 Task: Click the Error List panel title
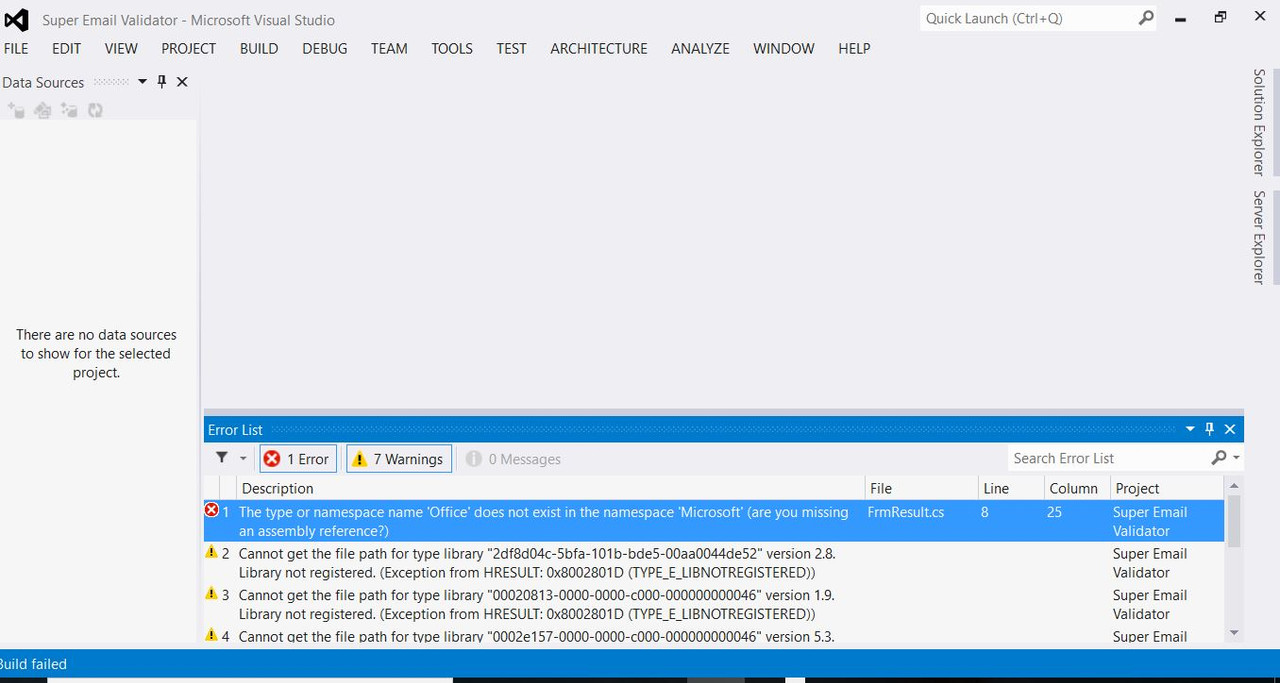click(236, 430)
